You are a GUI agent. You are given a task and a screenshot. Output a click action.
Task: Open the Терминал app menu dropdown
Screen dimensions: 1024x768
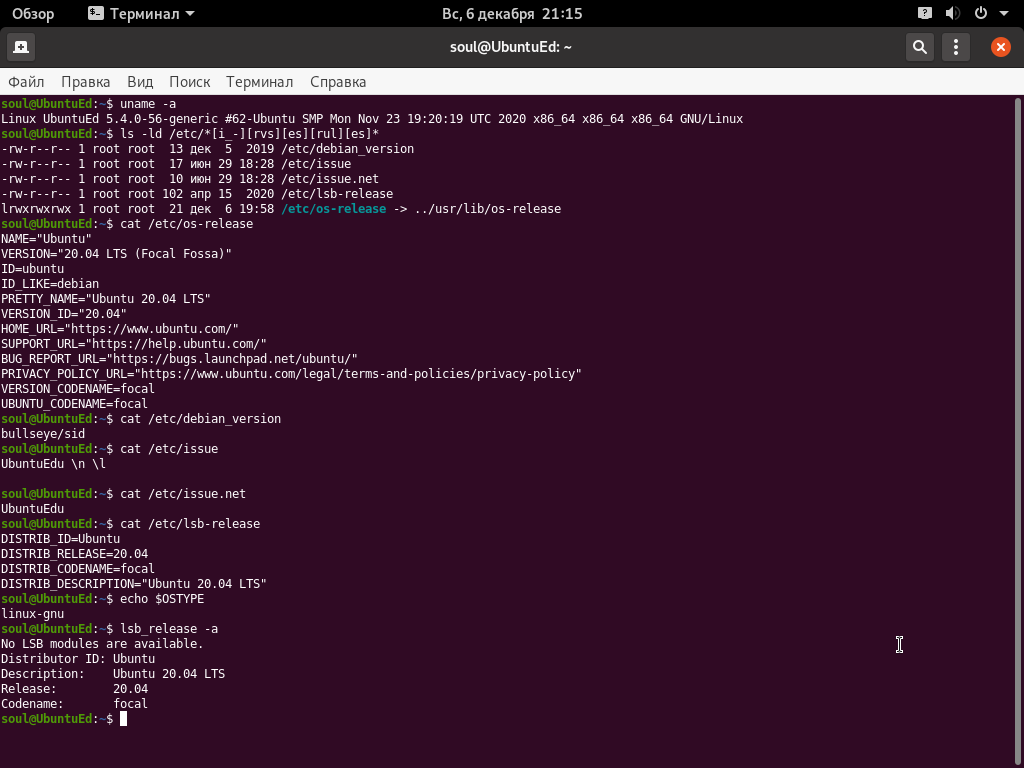click(141, 13)
